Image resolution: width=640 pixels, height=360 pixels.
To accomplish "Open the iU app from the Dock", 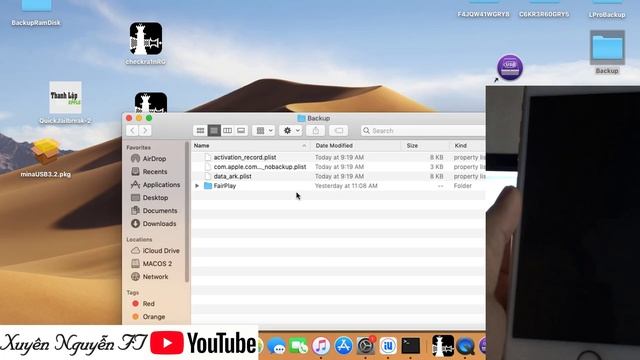I will pyautogui.click(x=388, y=346).
